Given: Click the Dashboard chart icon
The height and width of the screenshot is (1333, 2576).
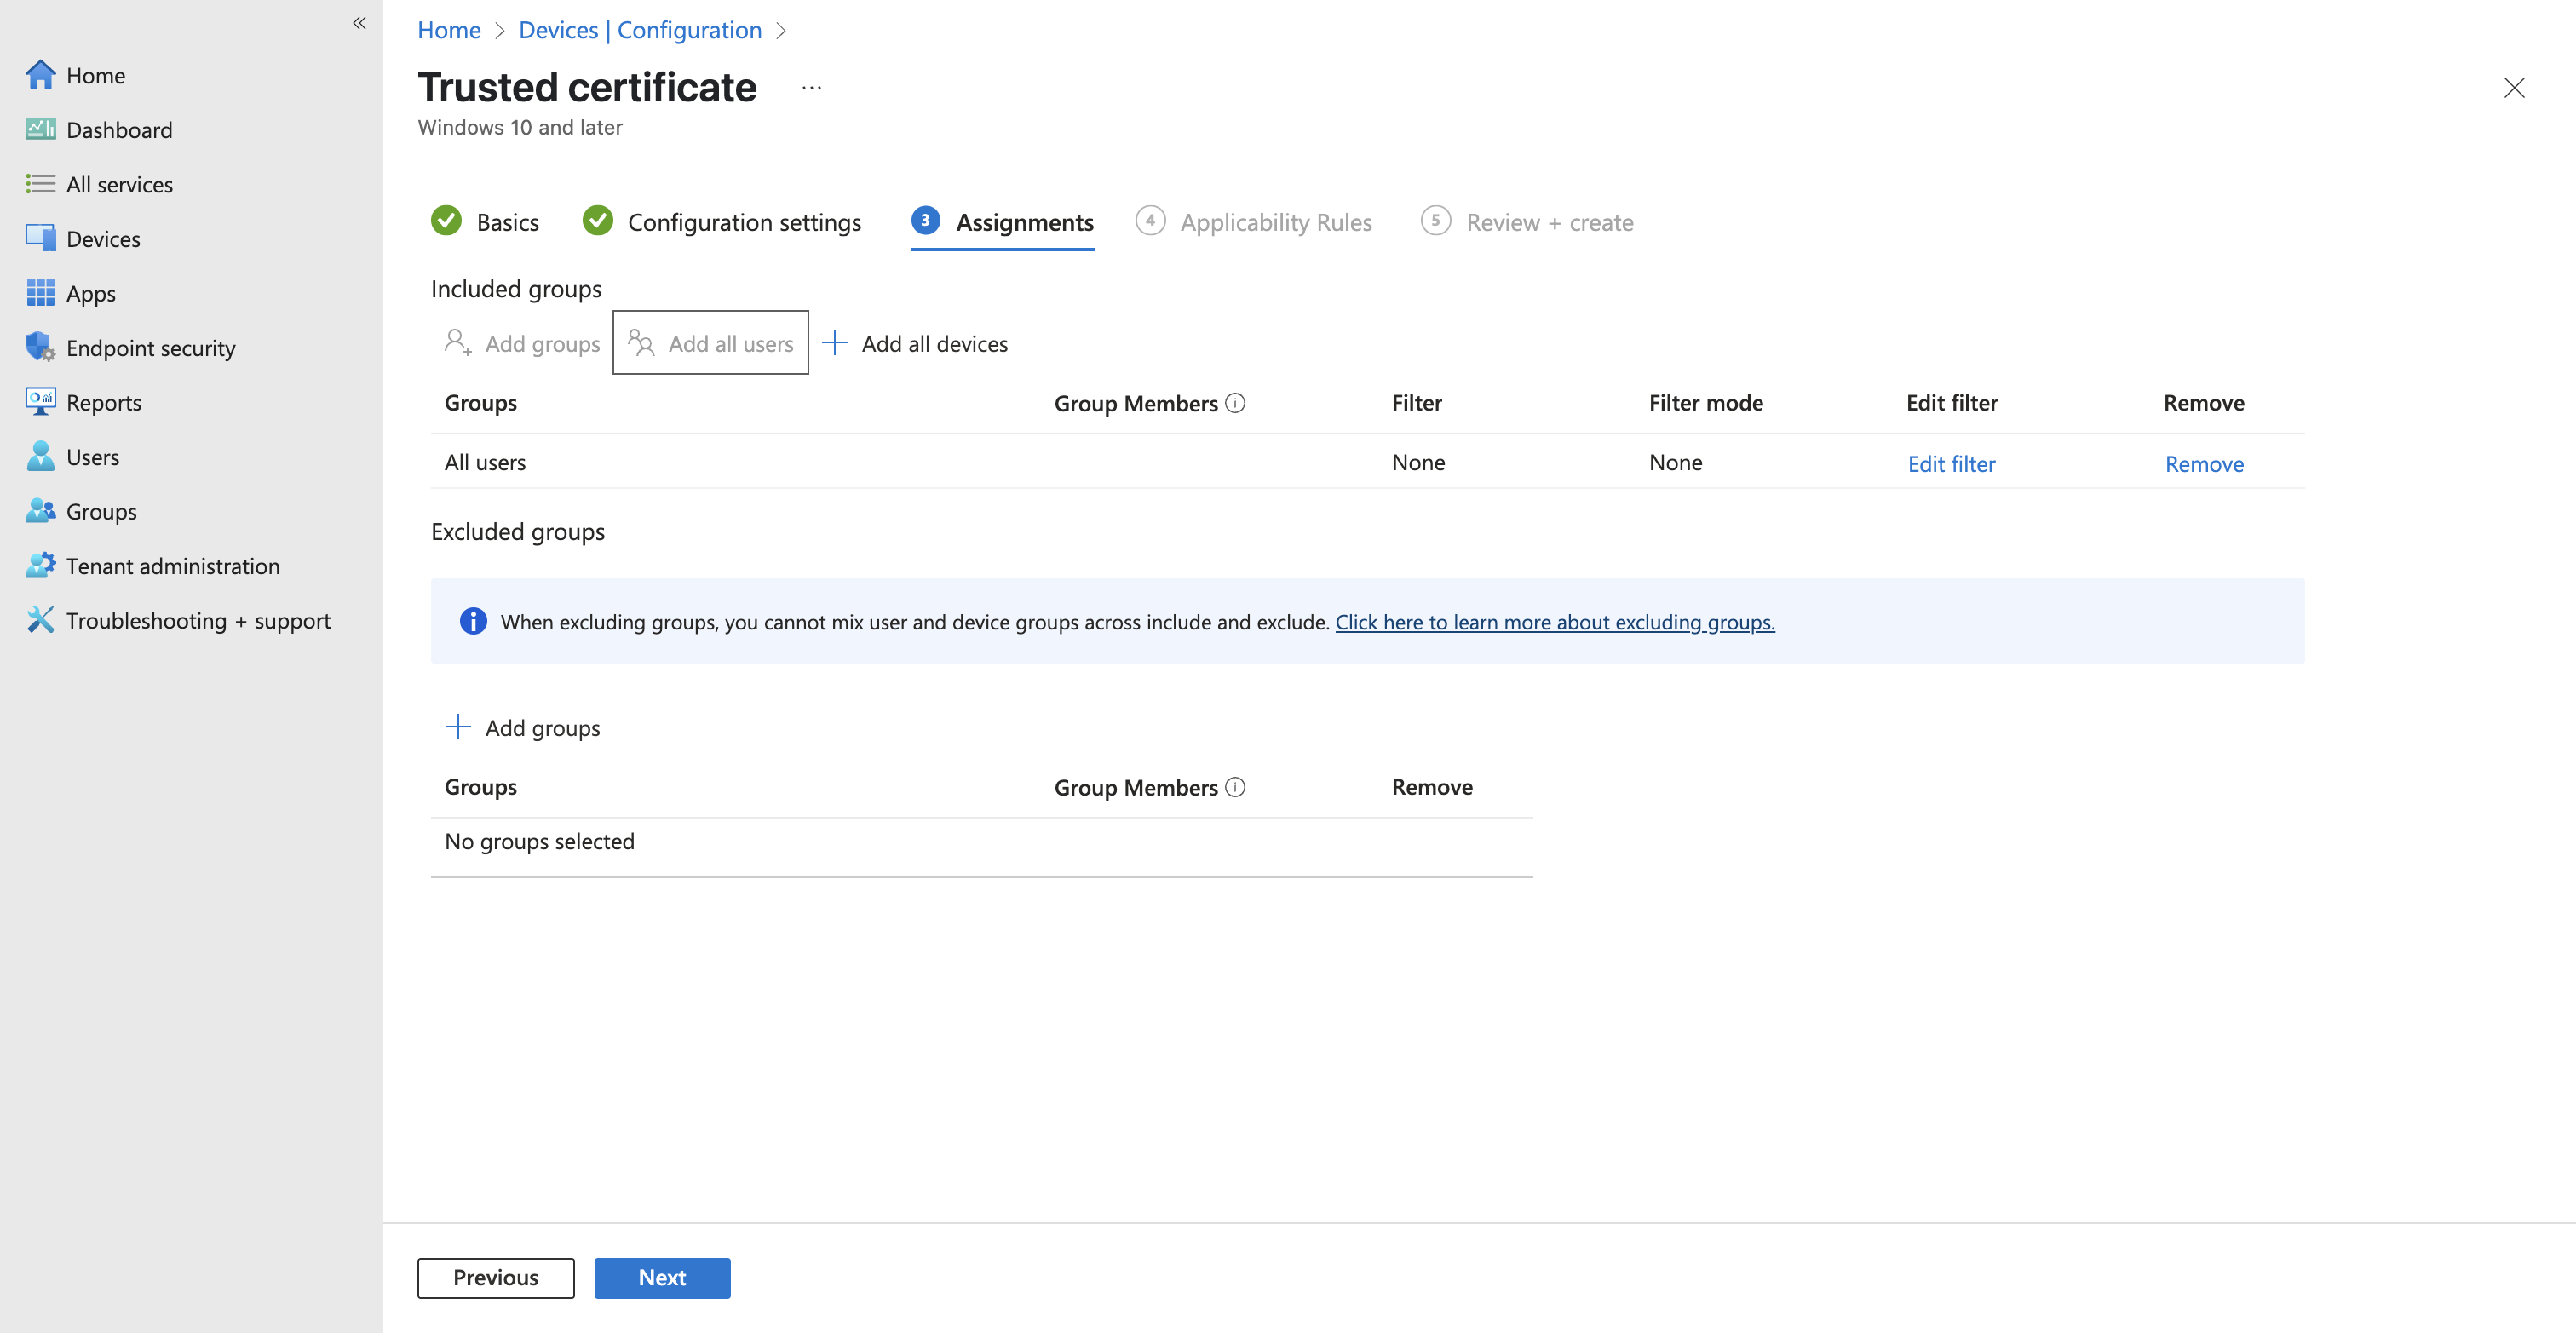Looking at the screenshot, I should point(40,129).
